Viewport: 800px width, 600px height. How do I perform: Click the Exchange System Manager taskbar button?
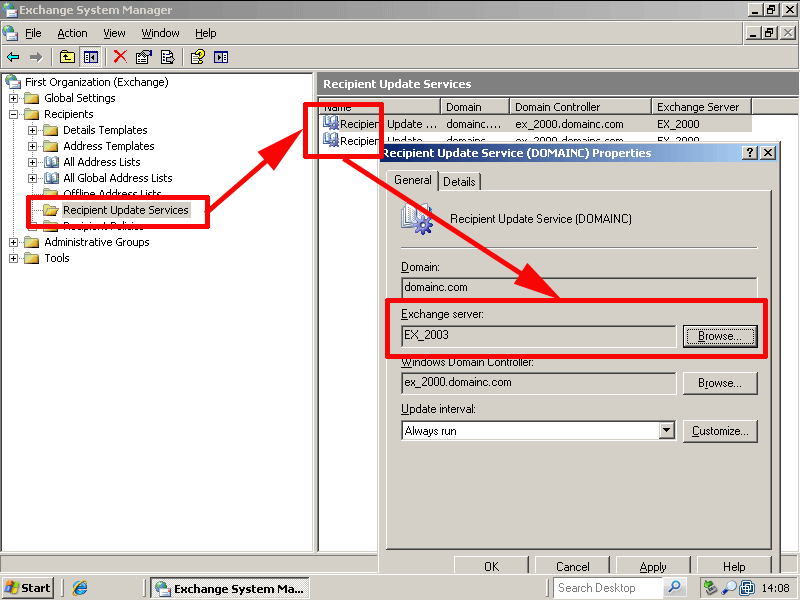(x=230, y=588)
